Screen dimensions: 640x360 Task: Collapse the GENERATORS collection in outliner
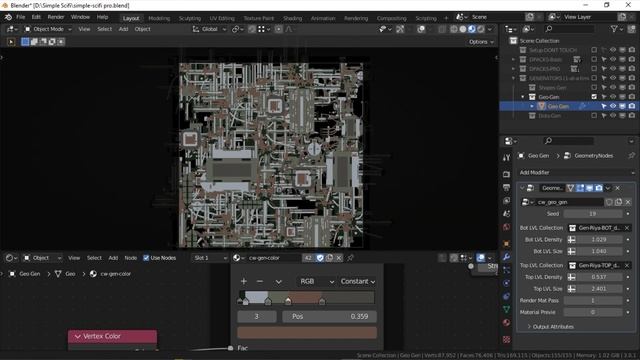pos(514,78)
